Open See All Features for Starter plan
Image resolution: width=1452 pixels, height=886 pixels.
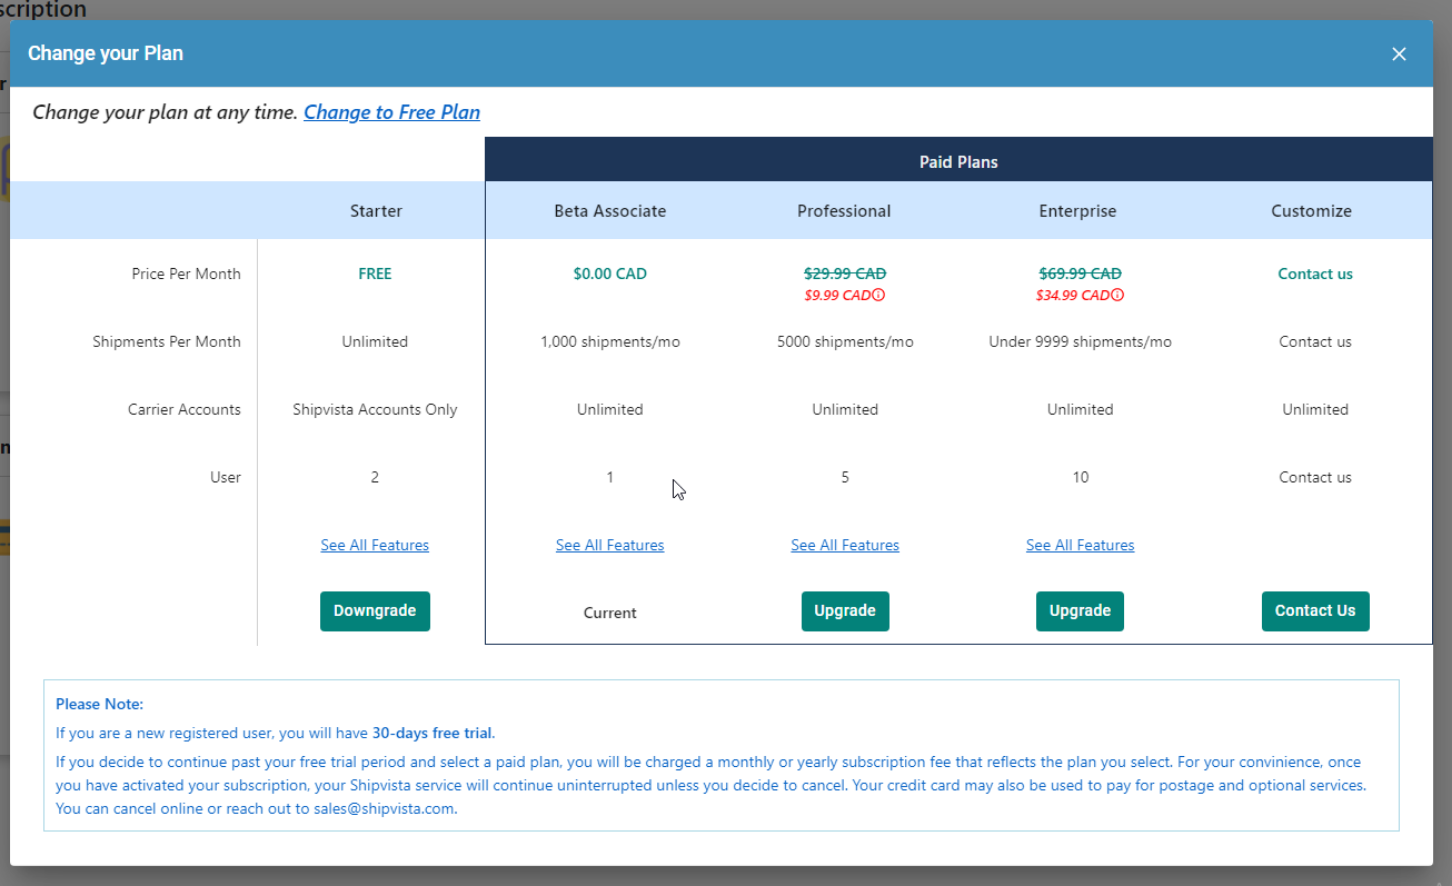click(x=375, y=545)
